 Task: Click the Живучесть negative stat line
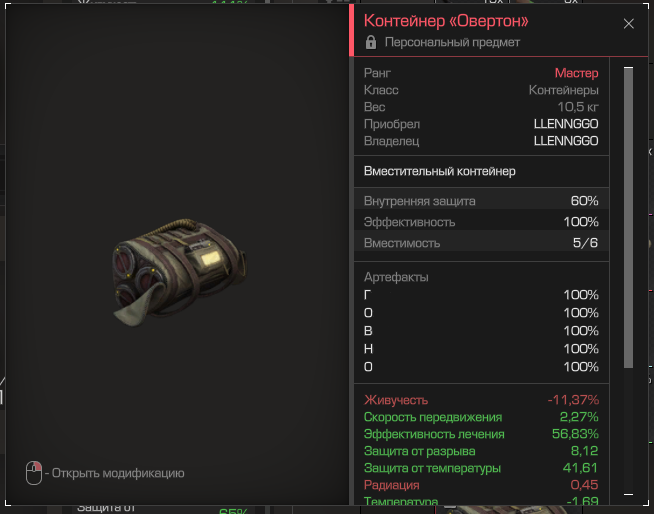[481, 400]
